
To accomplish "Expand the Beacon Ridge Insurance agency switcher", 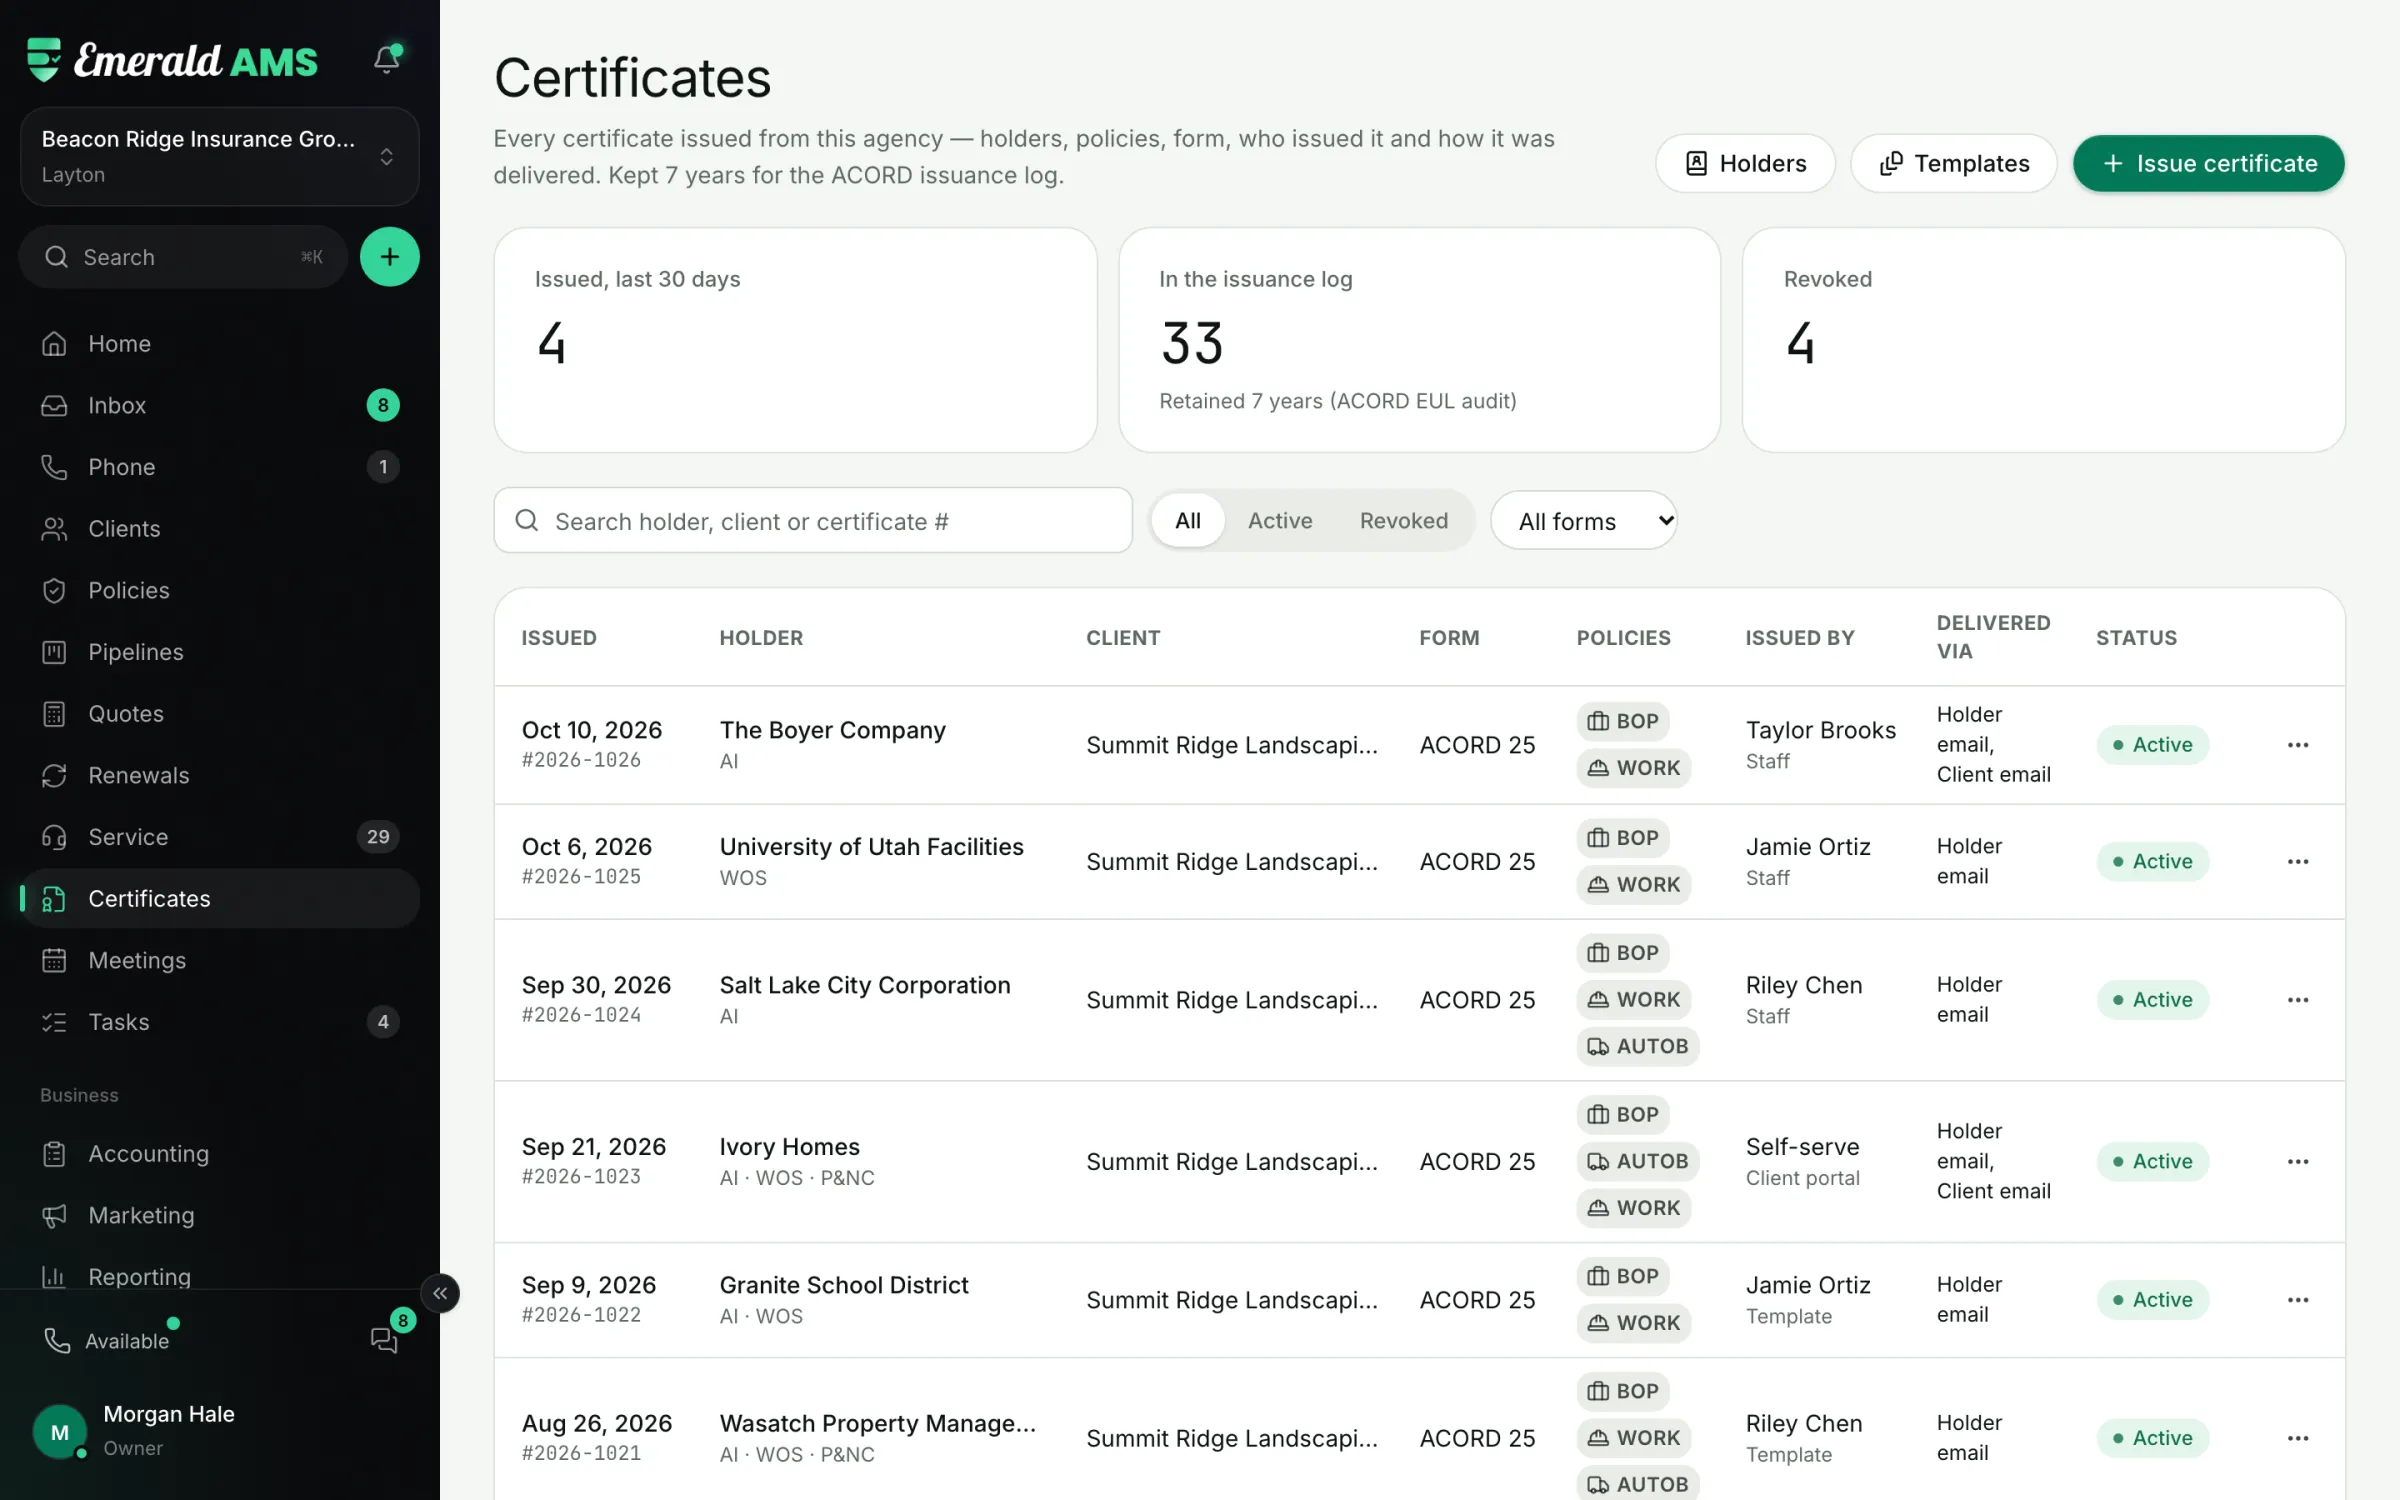I will click(219, 156).
